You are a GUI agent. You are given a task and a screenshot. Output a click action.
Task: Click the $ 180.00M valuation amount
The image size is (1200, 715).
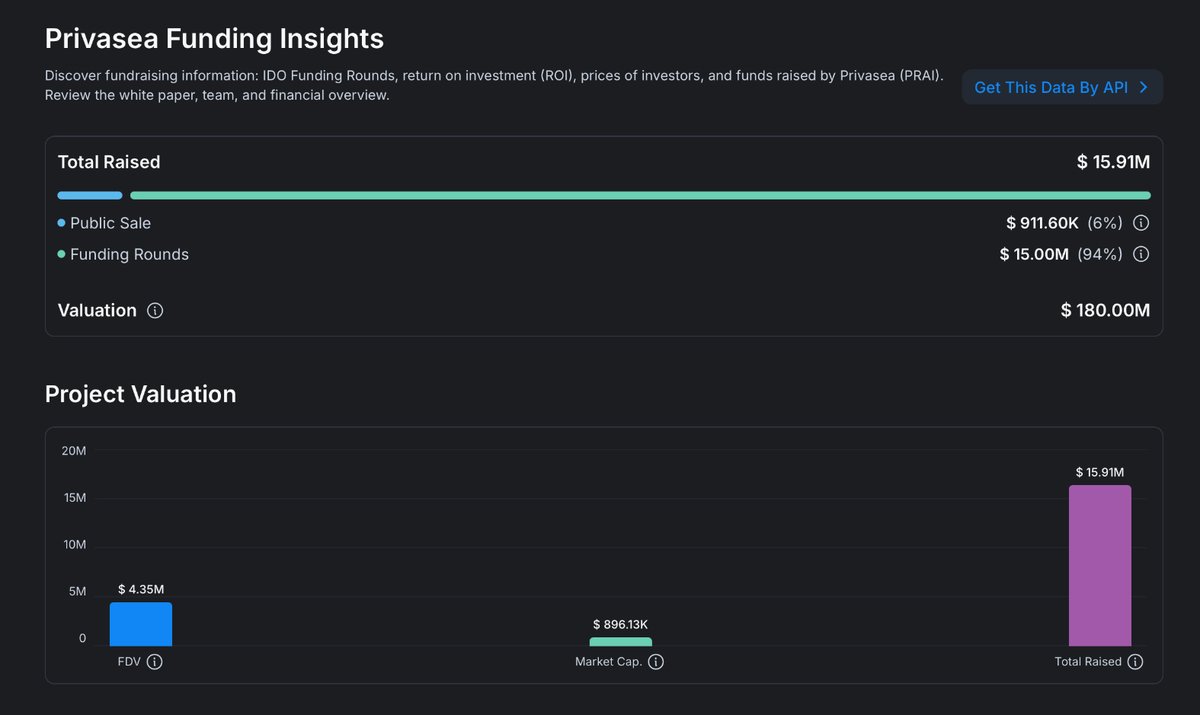pos(1105,310)
